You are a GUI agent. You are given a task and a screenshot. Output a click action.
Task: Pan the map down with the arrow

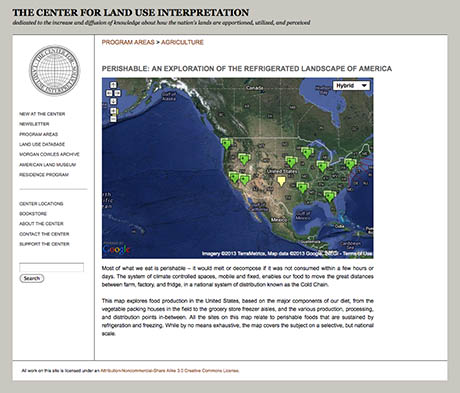coord(113,101)
